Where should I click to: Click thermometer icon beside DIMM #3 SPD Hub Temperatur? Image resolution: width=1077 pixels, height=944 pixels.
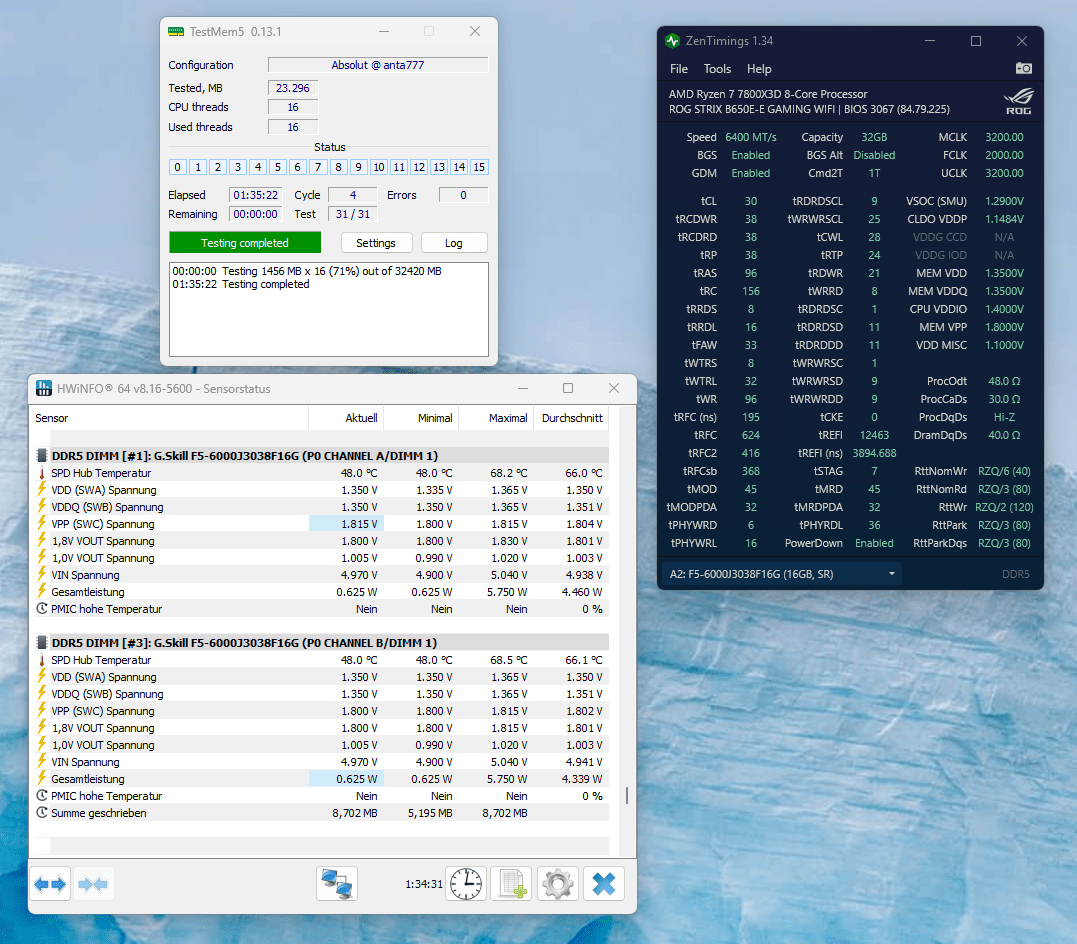(42, 660)
